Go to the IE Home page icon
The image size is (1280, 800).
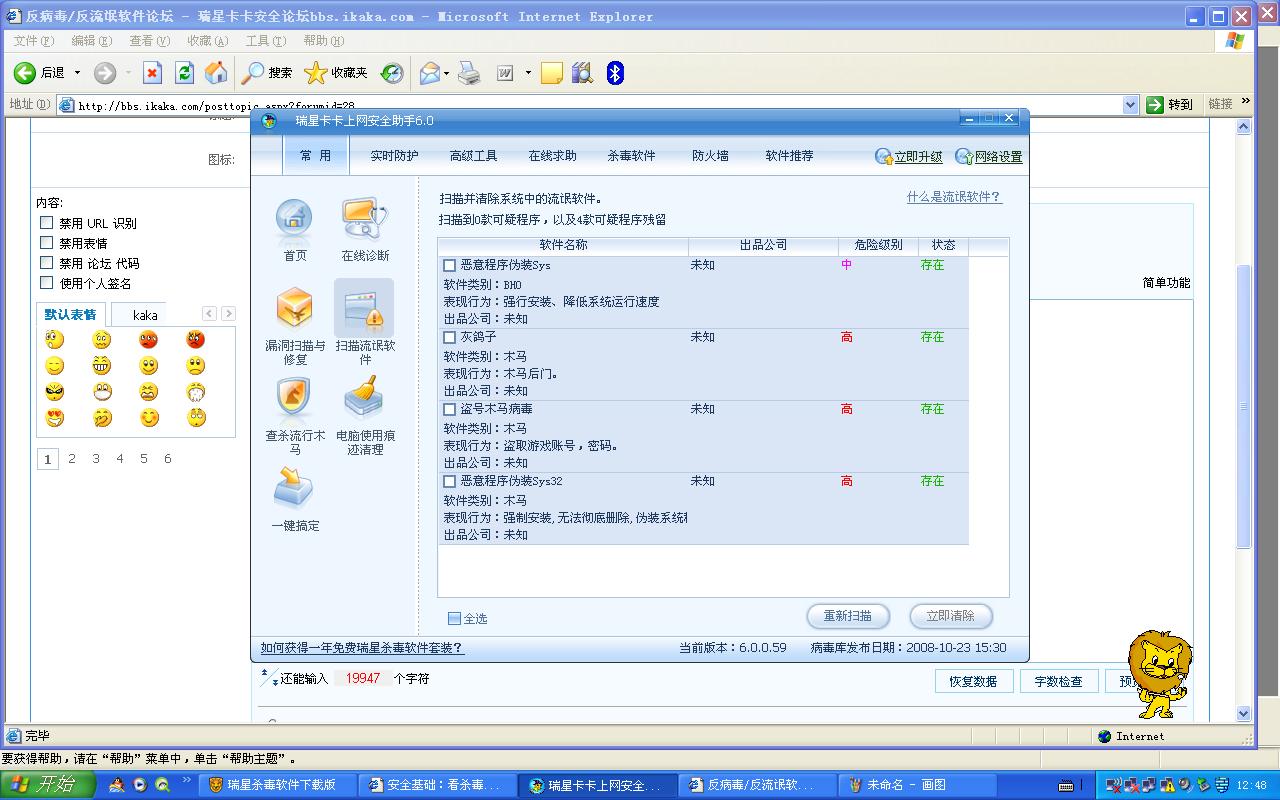(216, 73)
